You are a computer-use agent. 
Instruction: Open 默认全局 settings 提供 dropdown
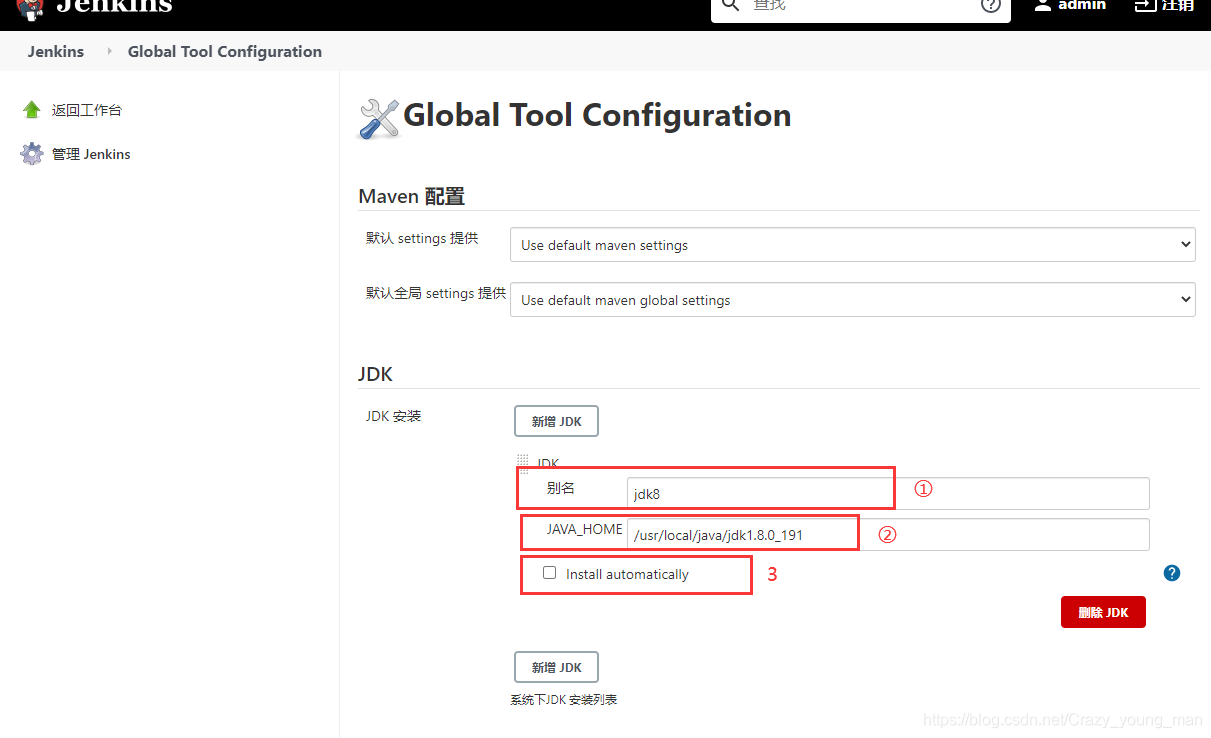[853, 300]
